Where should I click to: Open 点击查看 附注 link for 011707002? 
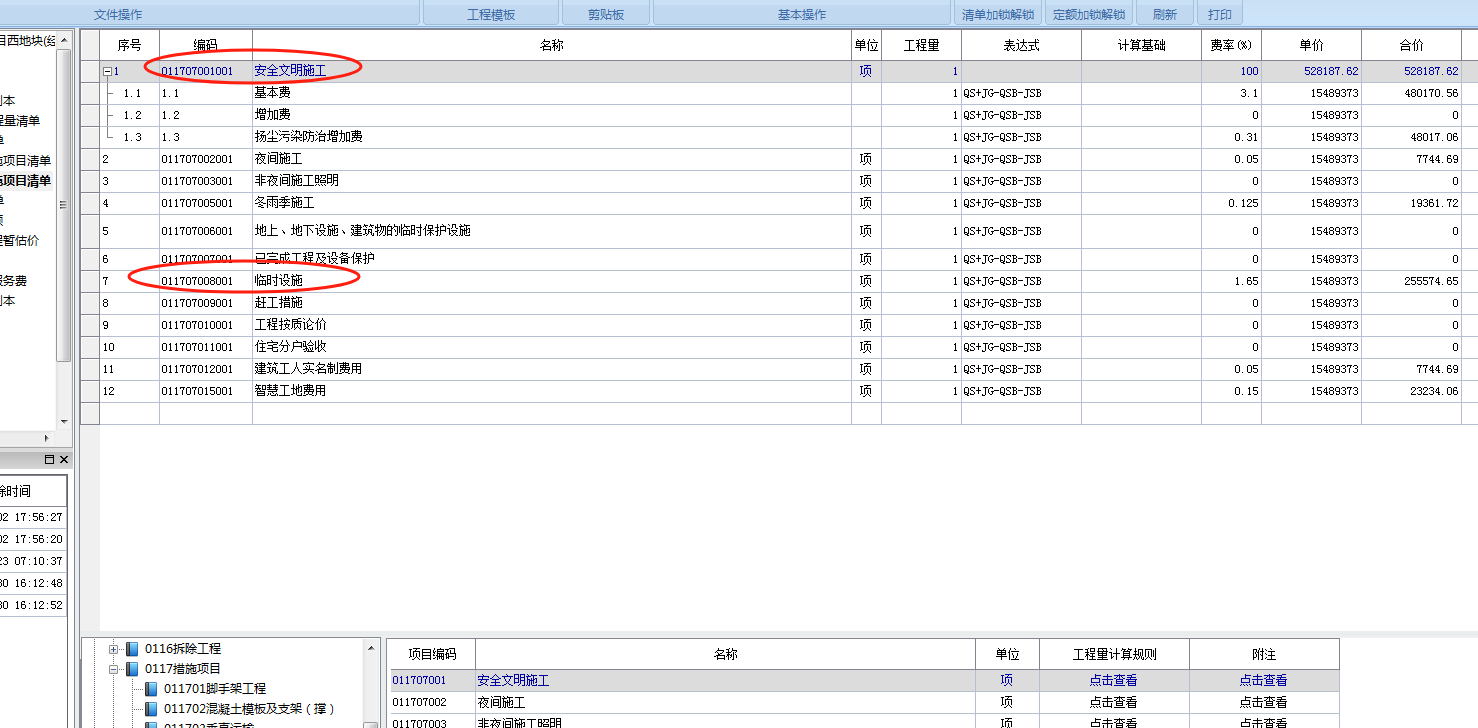pos(1263,702)
